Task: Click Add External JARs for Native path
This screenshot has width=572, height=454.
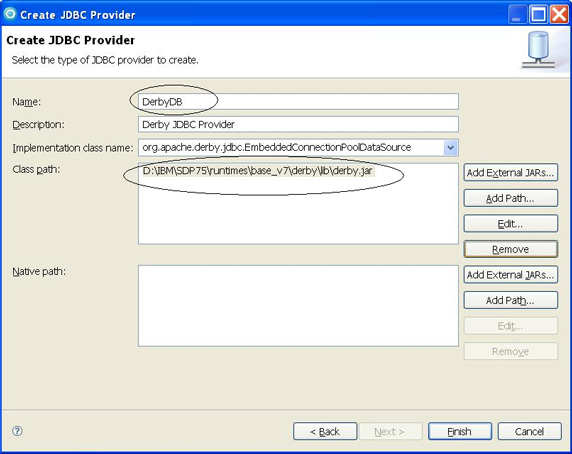Action: 511,275
